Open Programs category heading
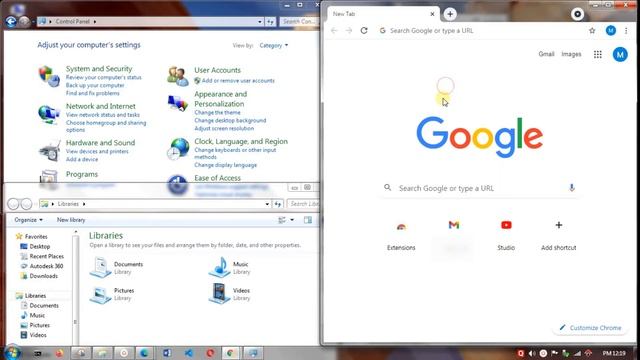 [x=82, y=174]
